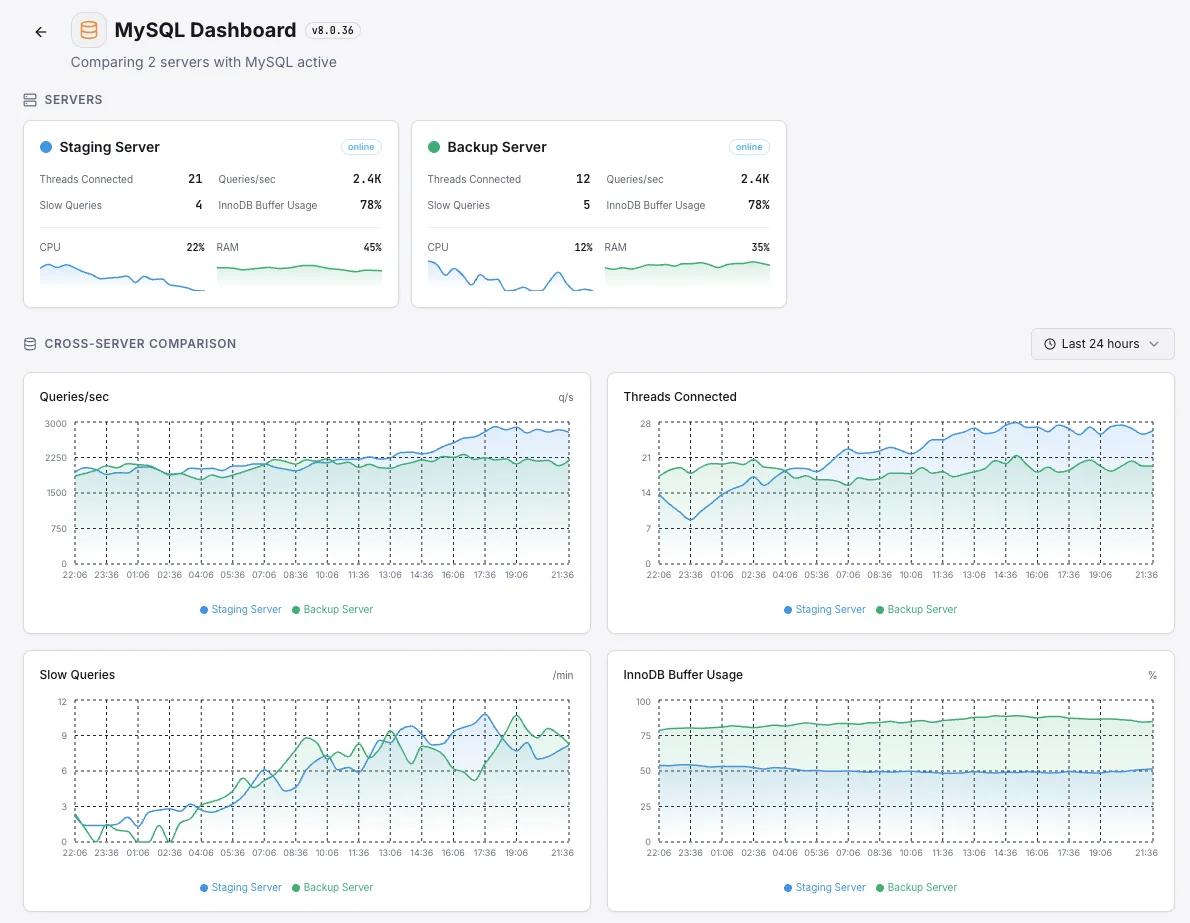Screen dimensions: 1190x923
Task: Click the 3000 axis label on Queries/sec chart
Action: coord(55,424)
